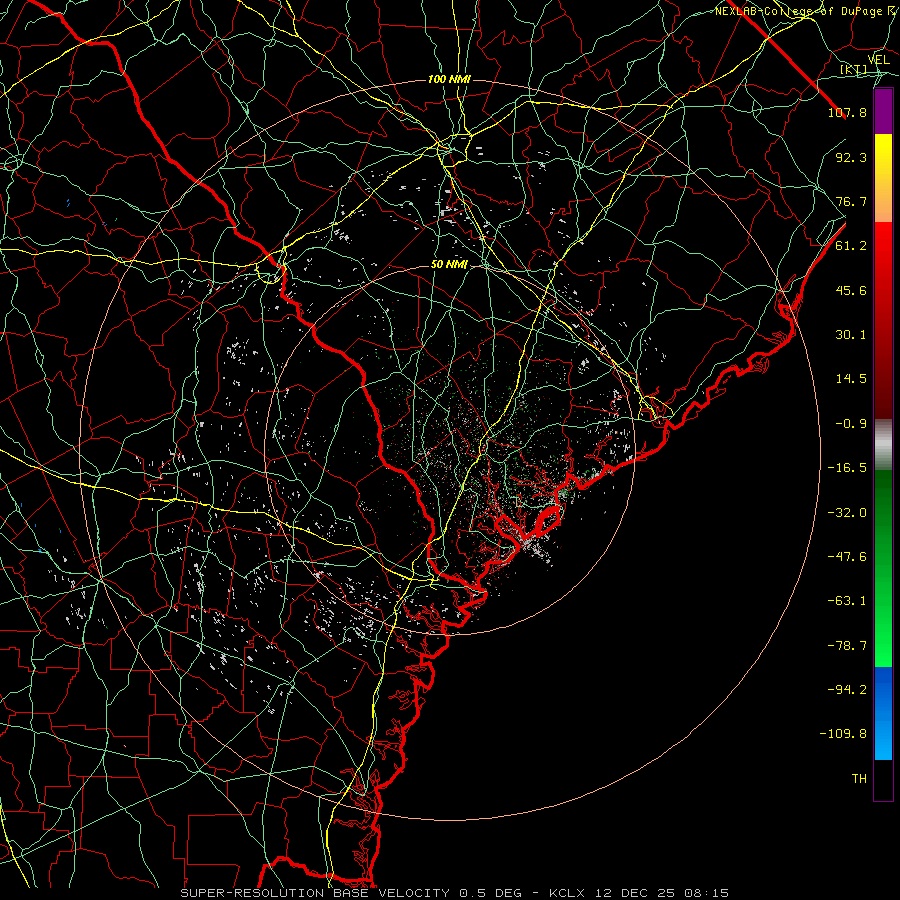The height and width of the screenshot is (900, 900).
Task: Click the [KT] units label
Action: (x=854, y=69)
